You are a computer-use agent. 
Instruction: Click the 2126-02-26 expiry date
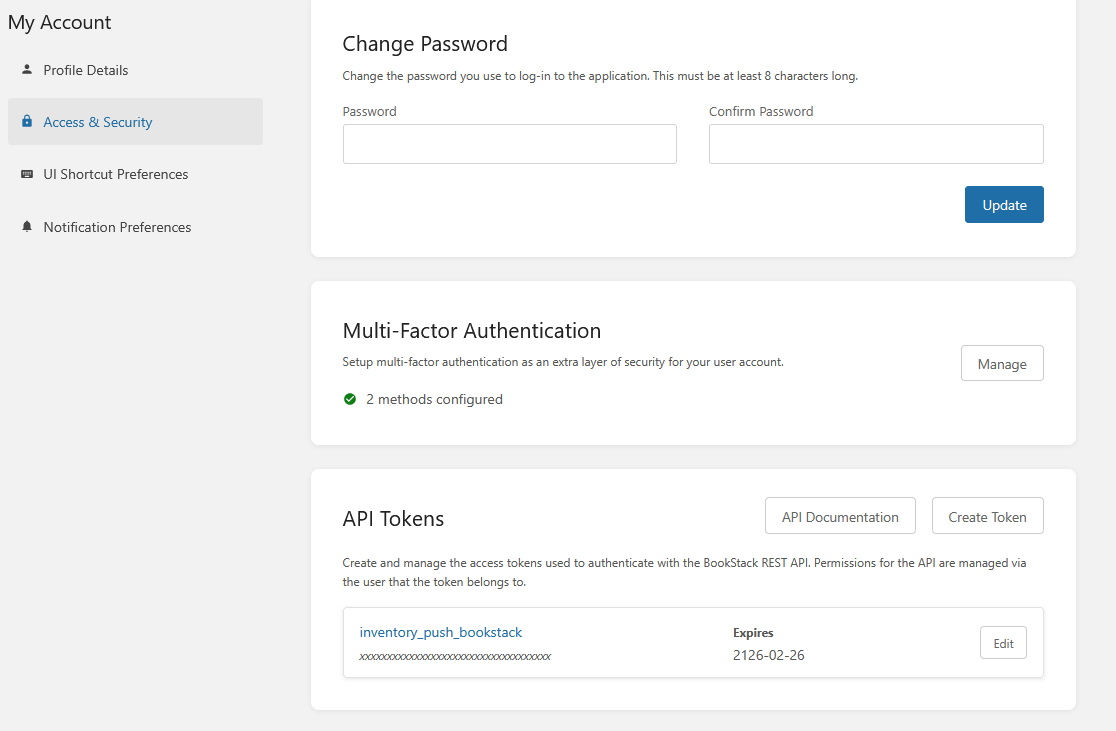[x=769, y=655]
